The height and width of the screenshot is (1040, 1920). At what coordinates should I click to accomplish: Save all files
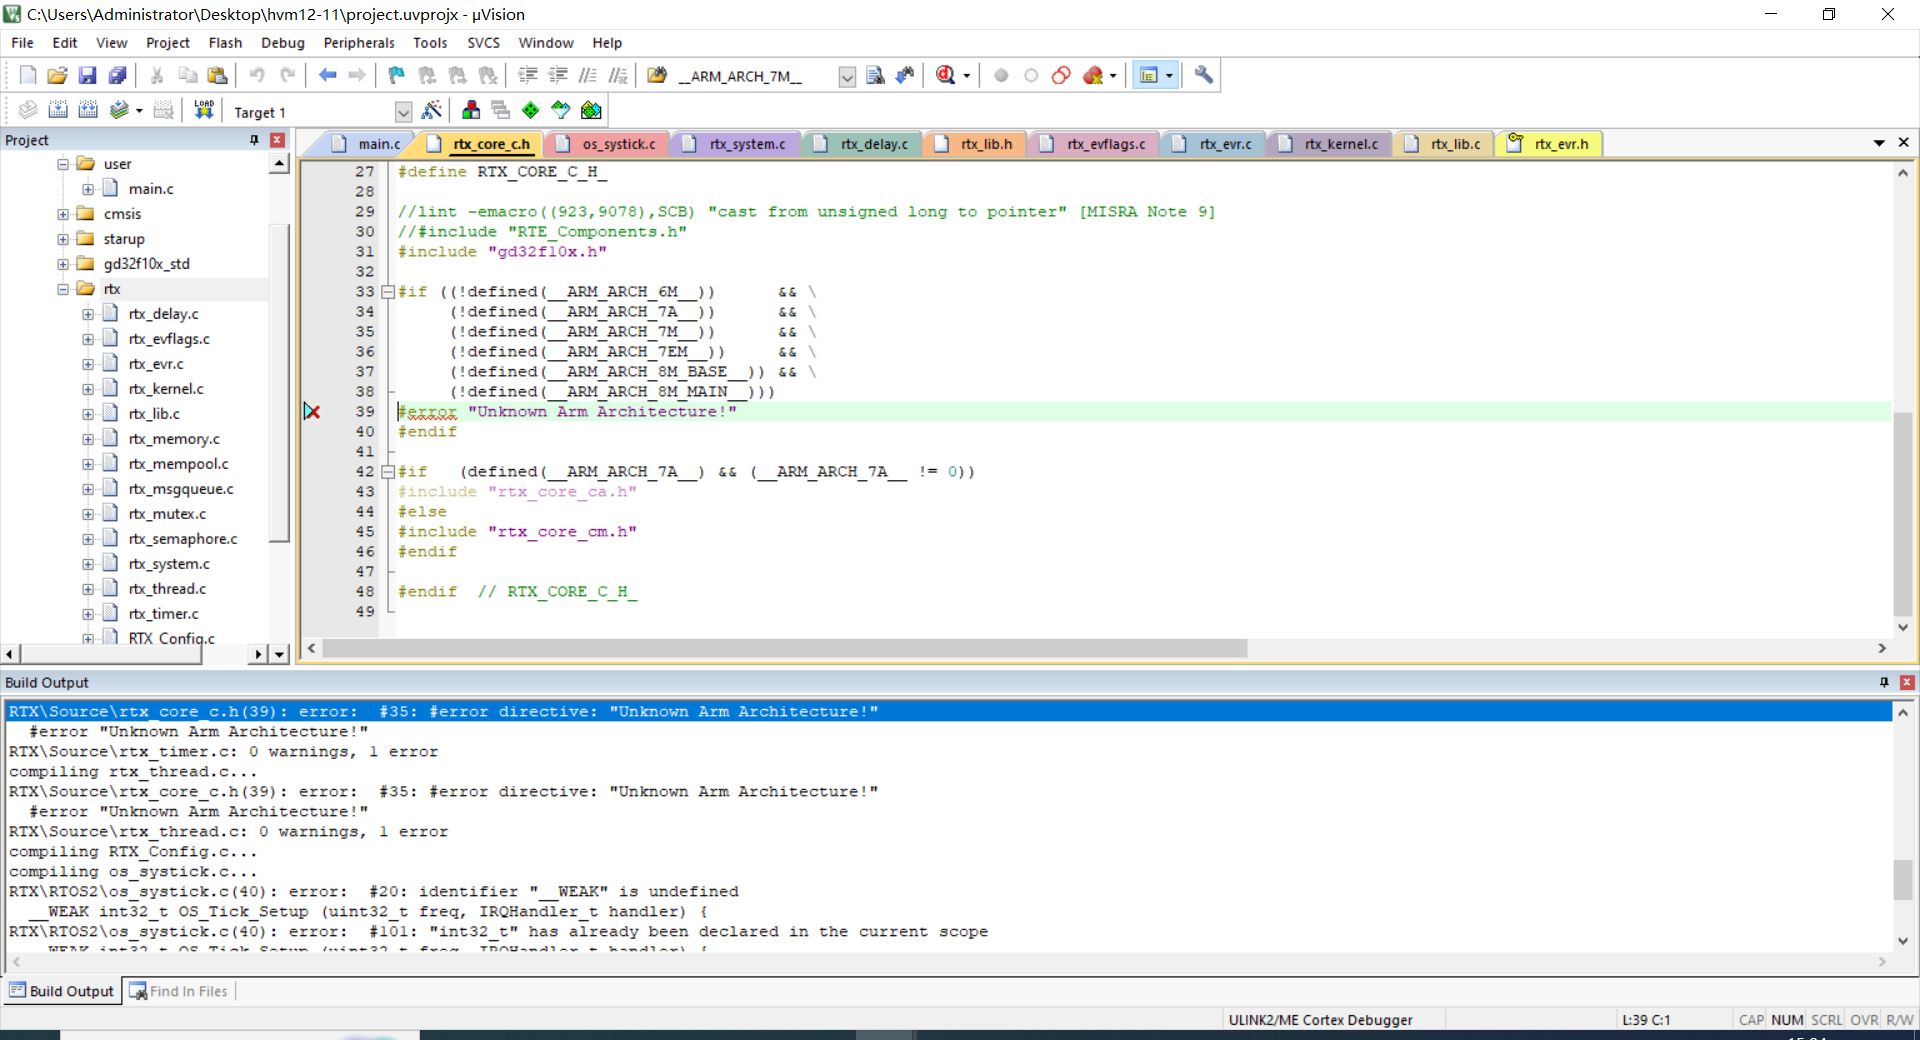click(117, 75)
